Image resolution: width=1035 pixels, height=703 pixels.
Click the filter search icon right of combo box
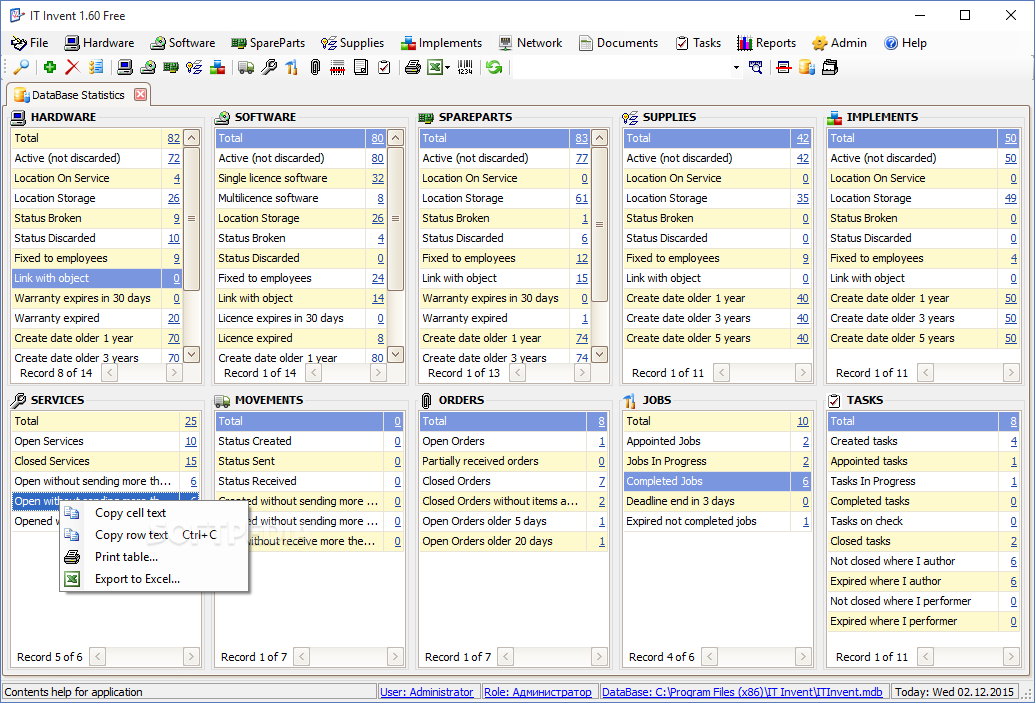tap(756, 67)
